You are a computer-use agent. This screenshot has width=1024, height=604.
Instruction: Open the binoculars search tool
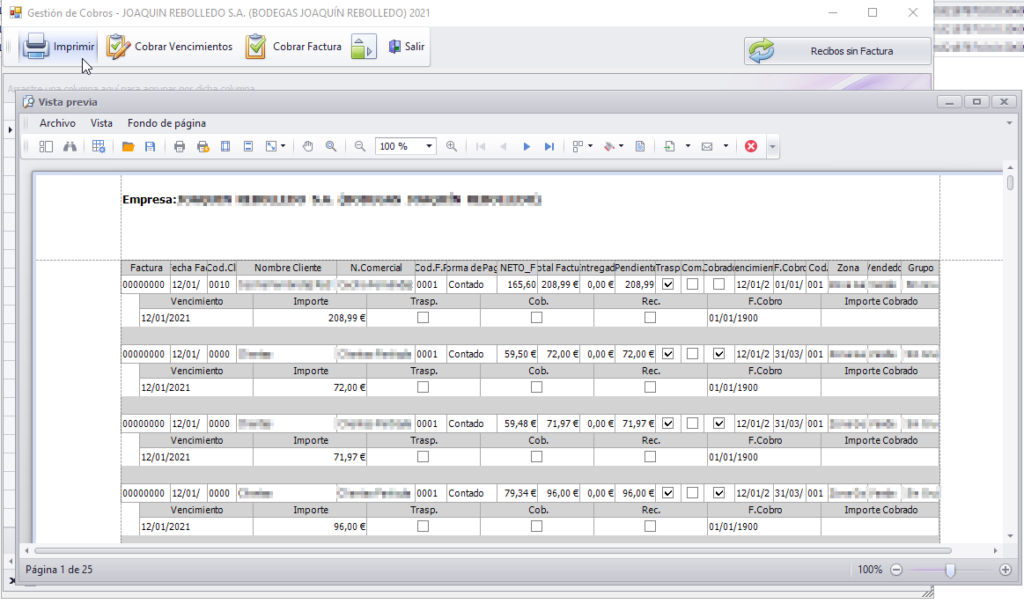click(x=70, y=147)
